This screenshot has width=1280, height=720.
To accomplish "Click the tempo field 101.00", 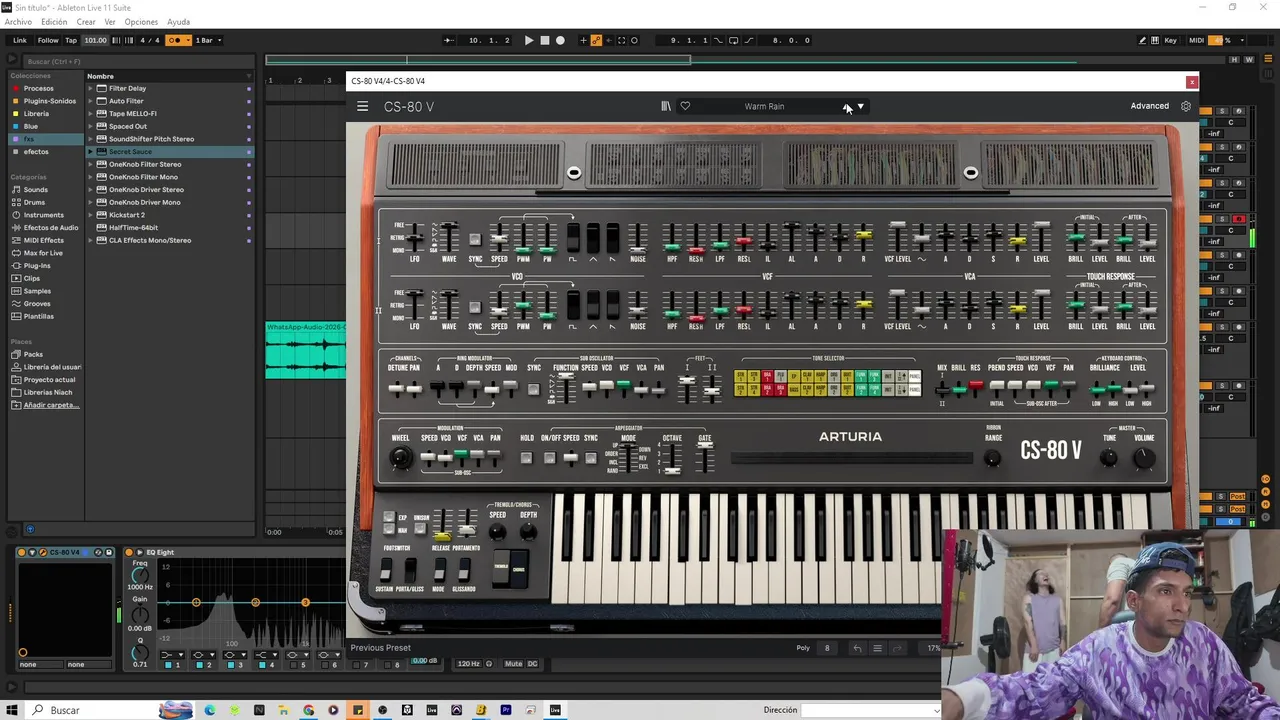I will pos(95,40).
